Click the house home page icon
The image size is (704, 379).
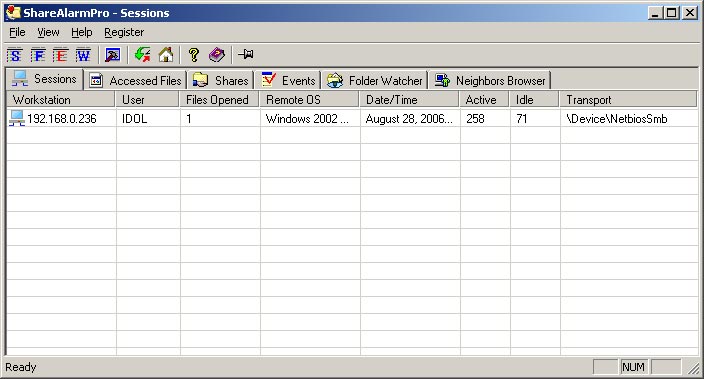166,55
